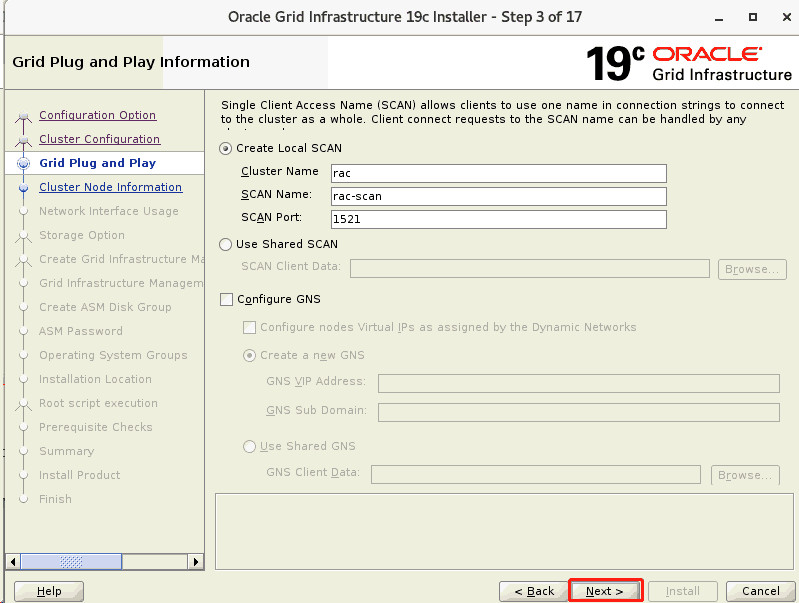799x603 pixels.
Task: Click Create Grid Infrastructure Ma… step label
Action: coord(121,259)
